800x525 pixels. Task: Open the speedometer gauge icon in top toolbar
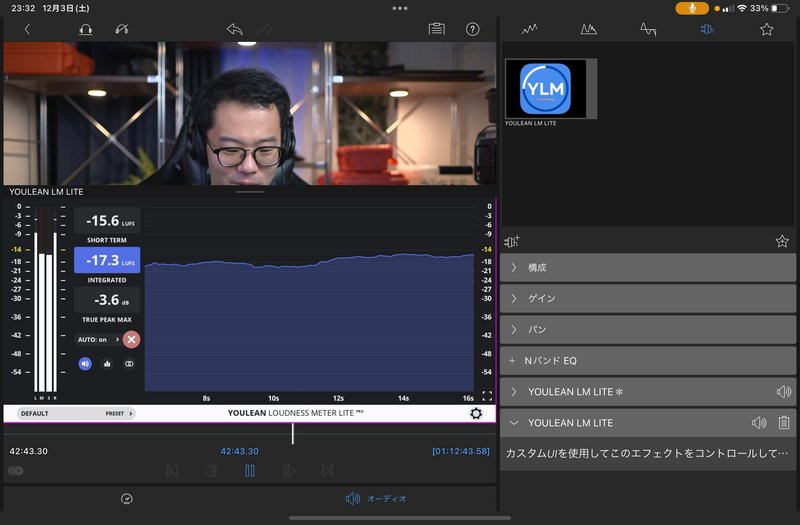(x=122, y=30)
